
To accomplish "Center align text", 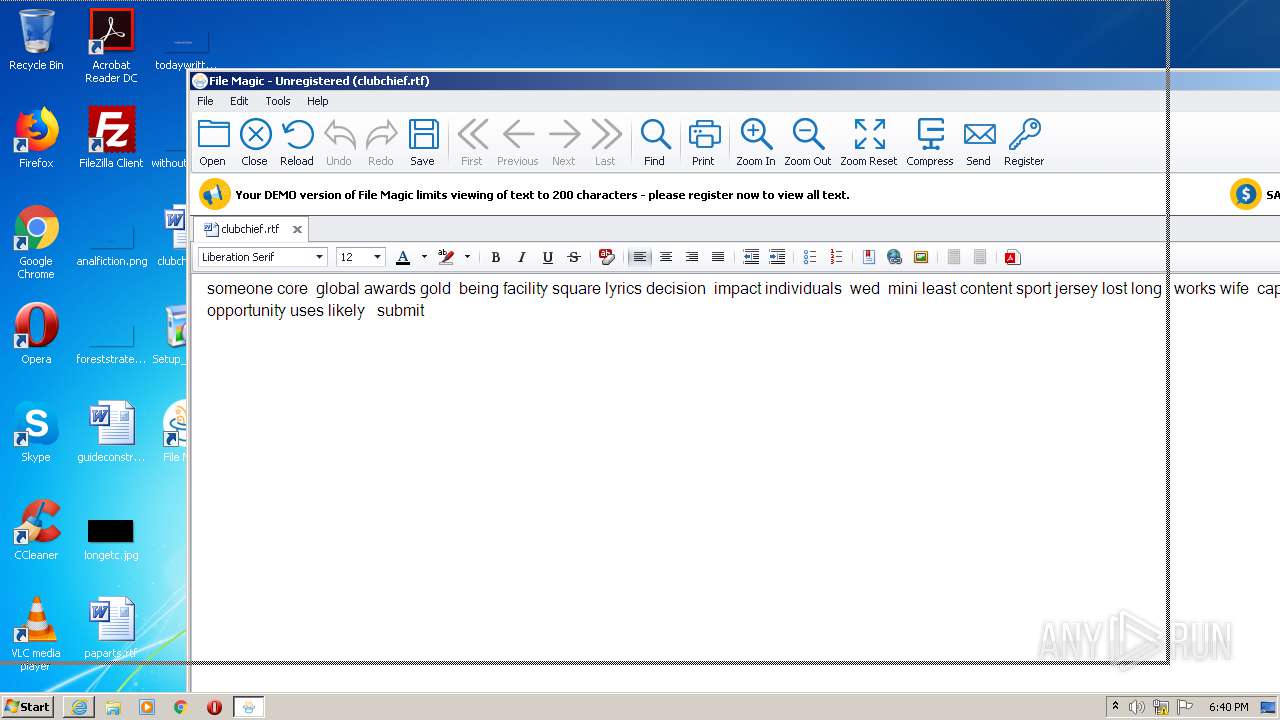I will tap(665, 257).
